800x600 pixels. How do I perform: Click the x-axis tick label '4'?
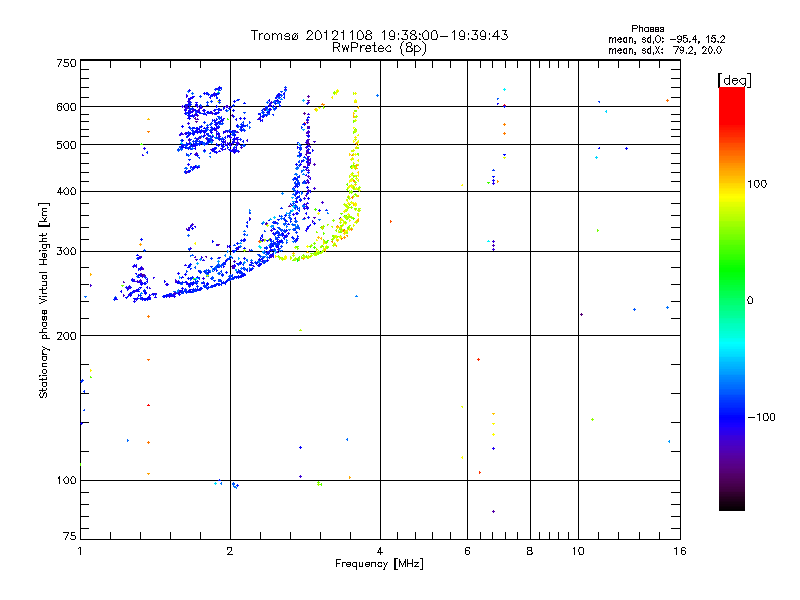(380, 551)
